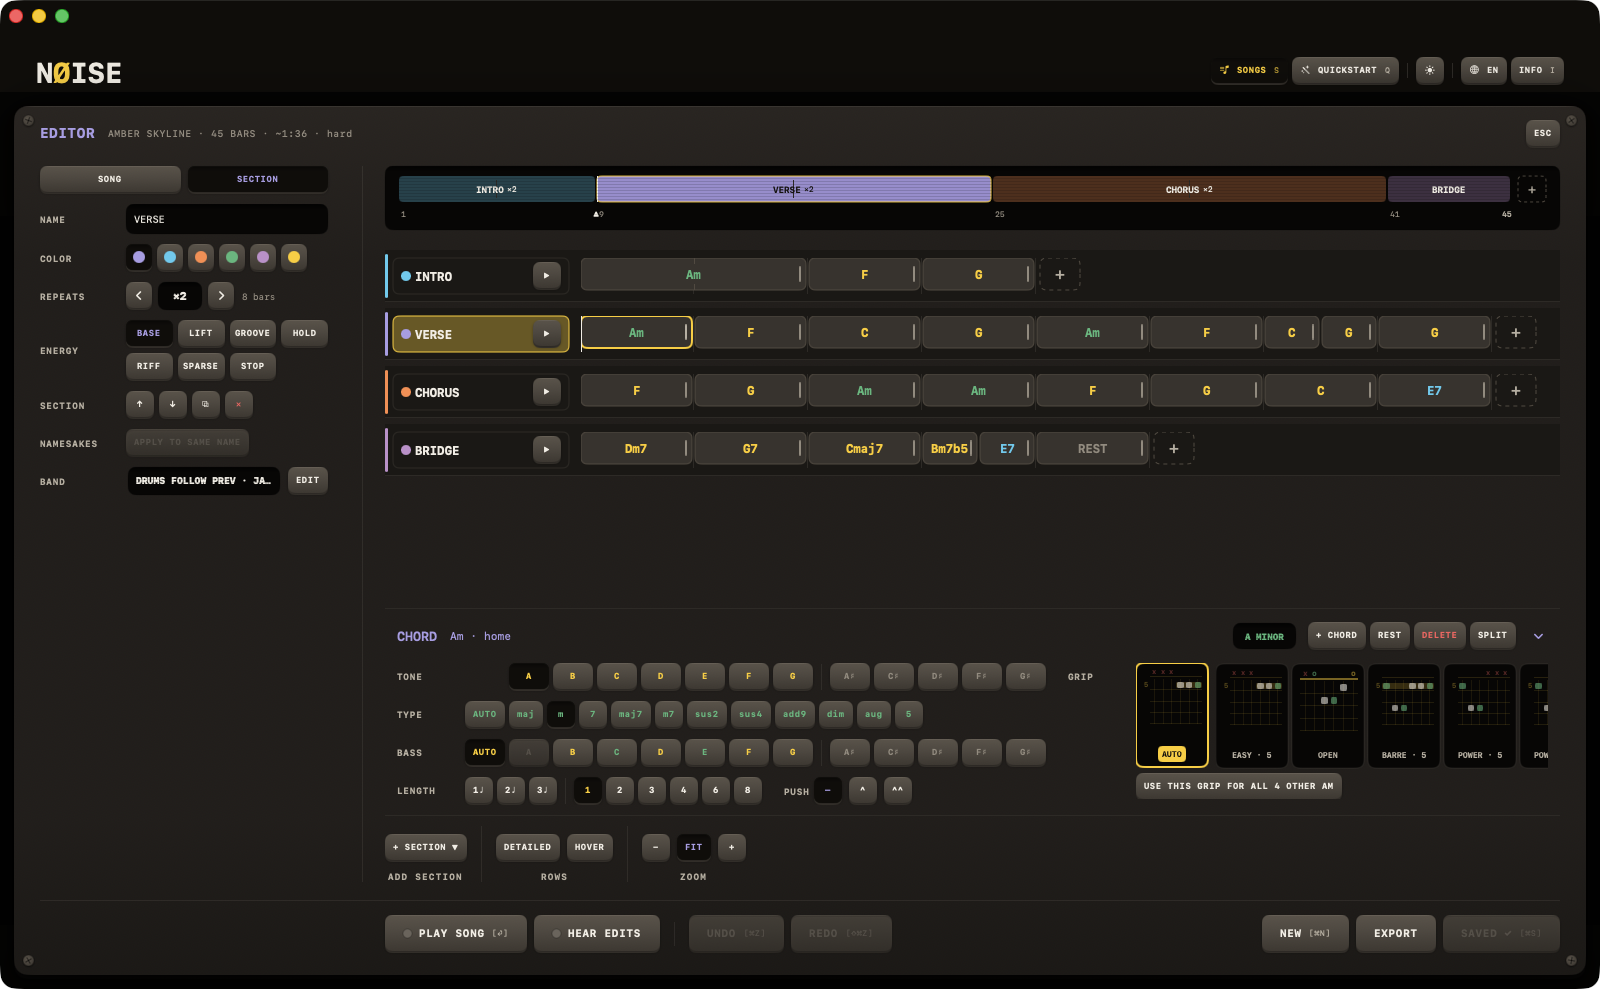The image size is (1600, 989).
Task: Add chord to BRIDGE row
Action: click(1174, 449)
